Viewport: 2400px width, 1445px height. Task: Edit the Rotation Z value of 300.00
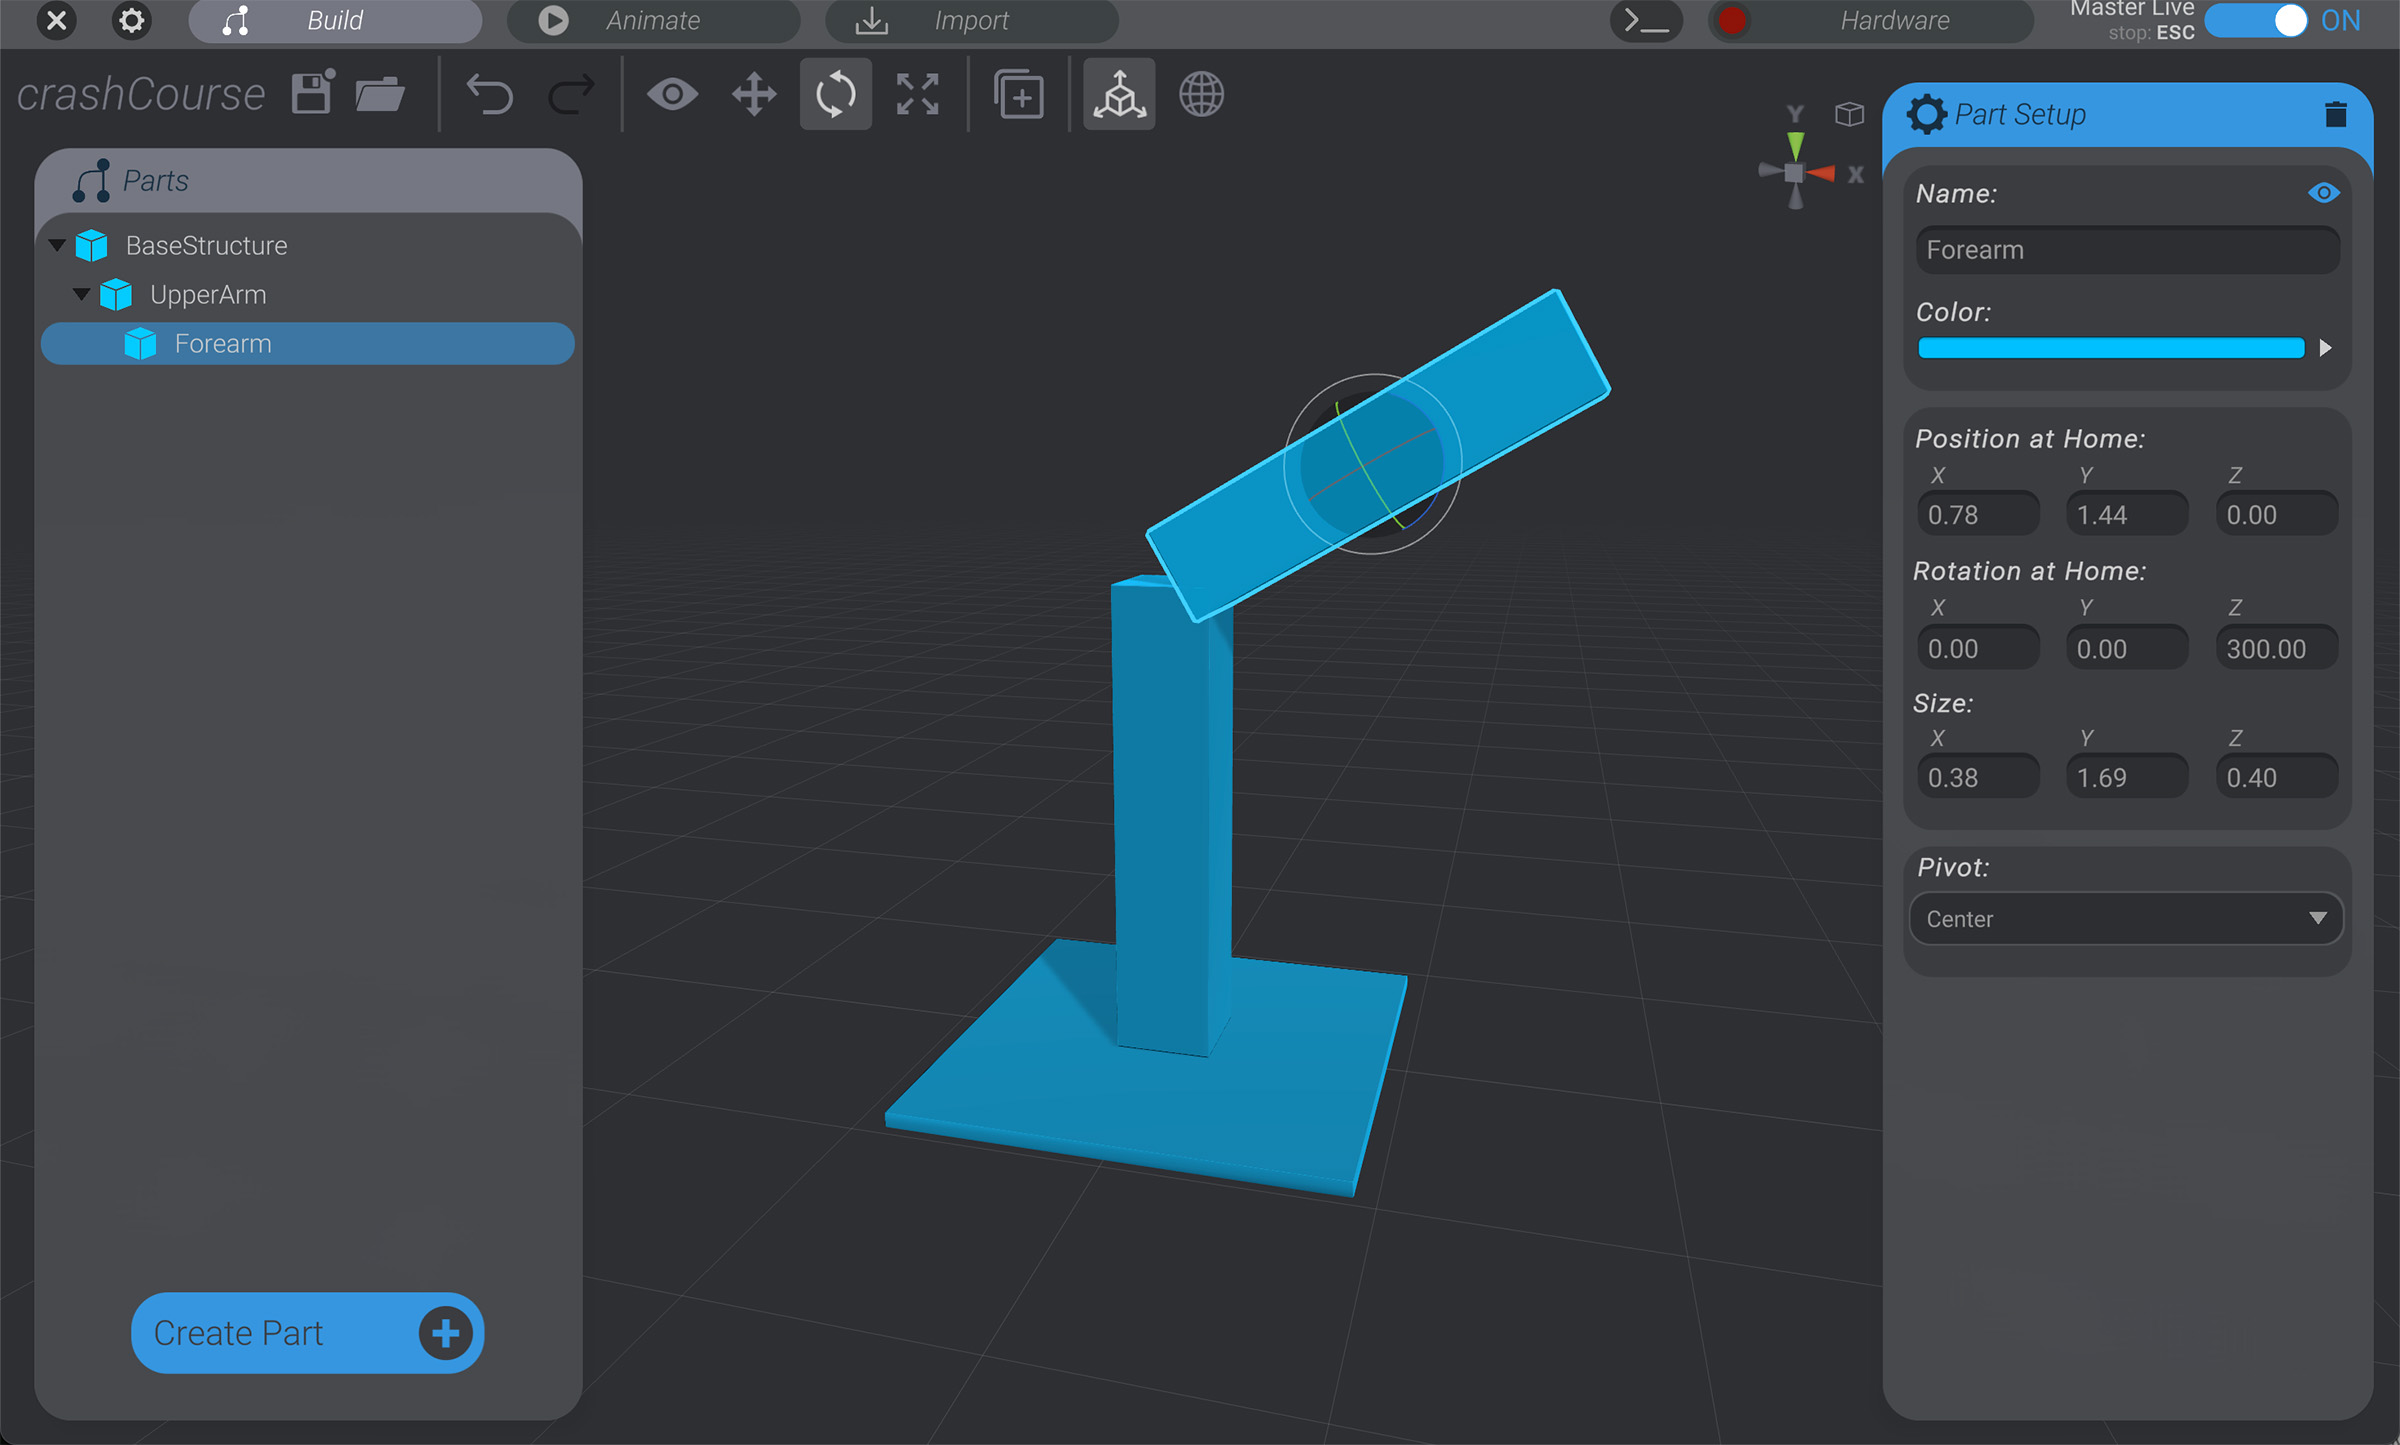[2275, 647]
